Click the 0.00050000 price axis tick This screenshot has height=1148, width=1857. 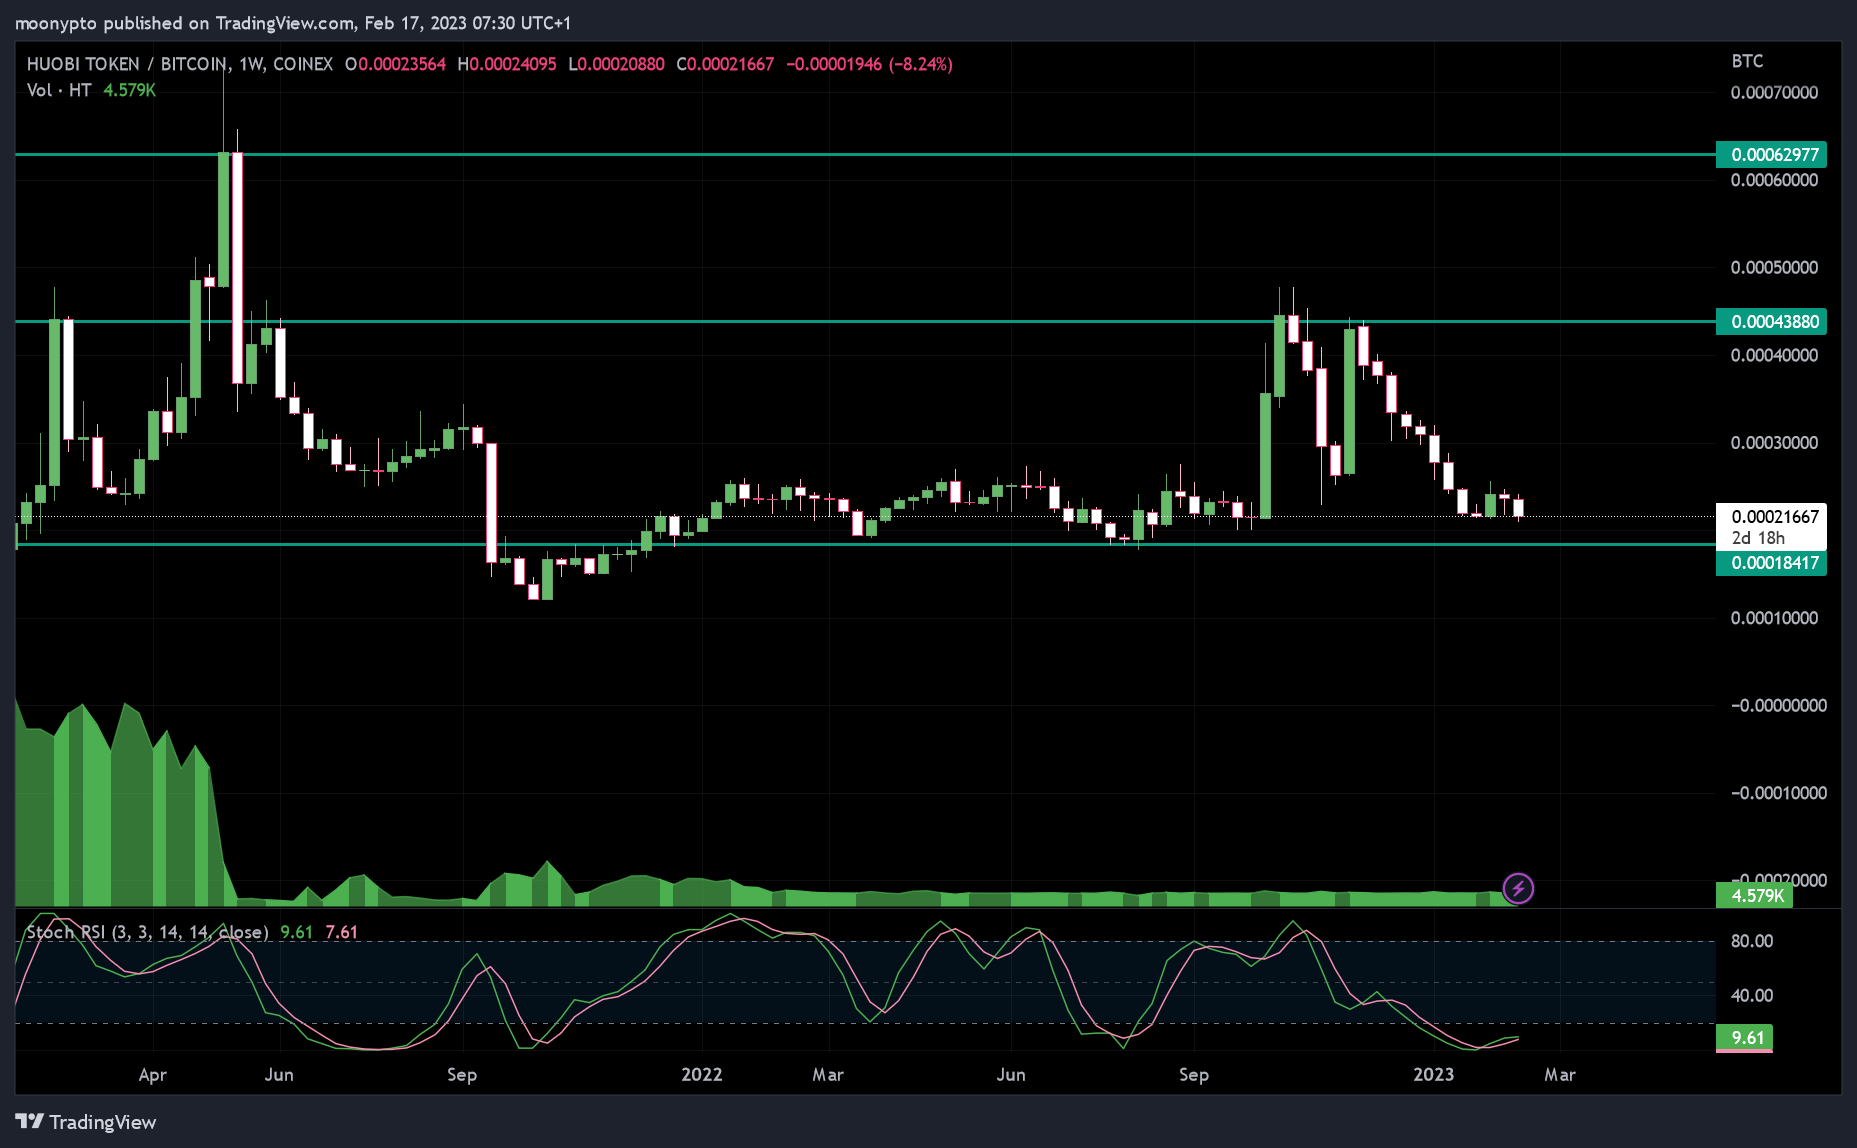coord(1775,267)
